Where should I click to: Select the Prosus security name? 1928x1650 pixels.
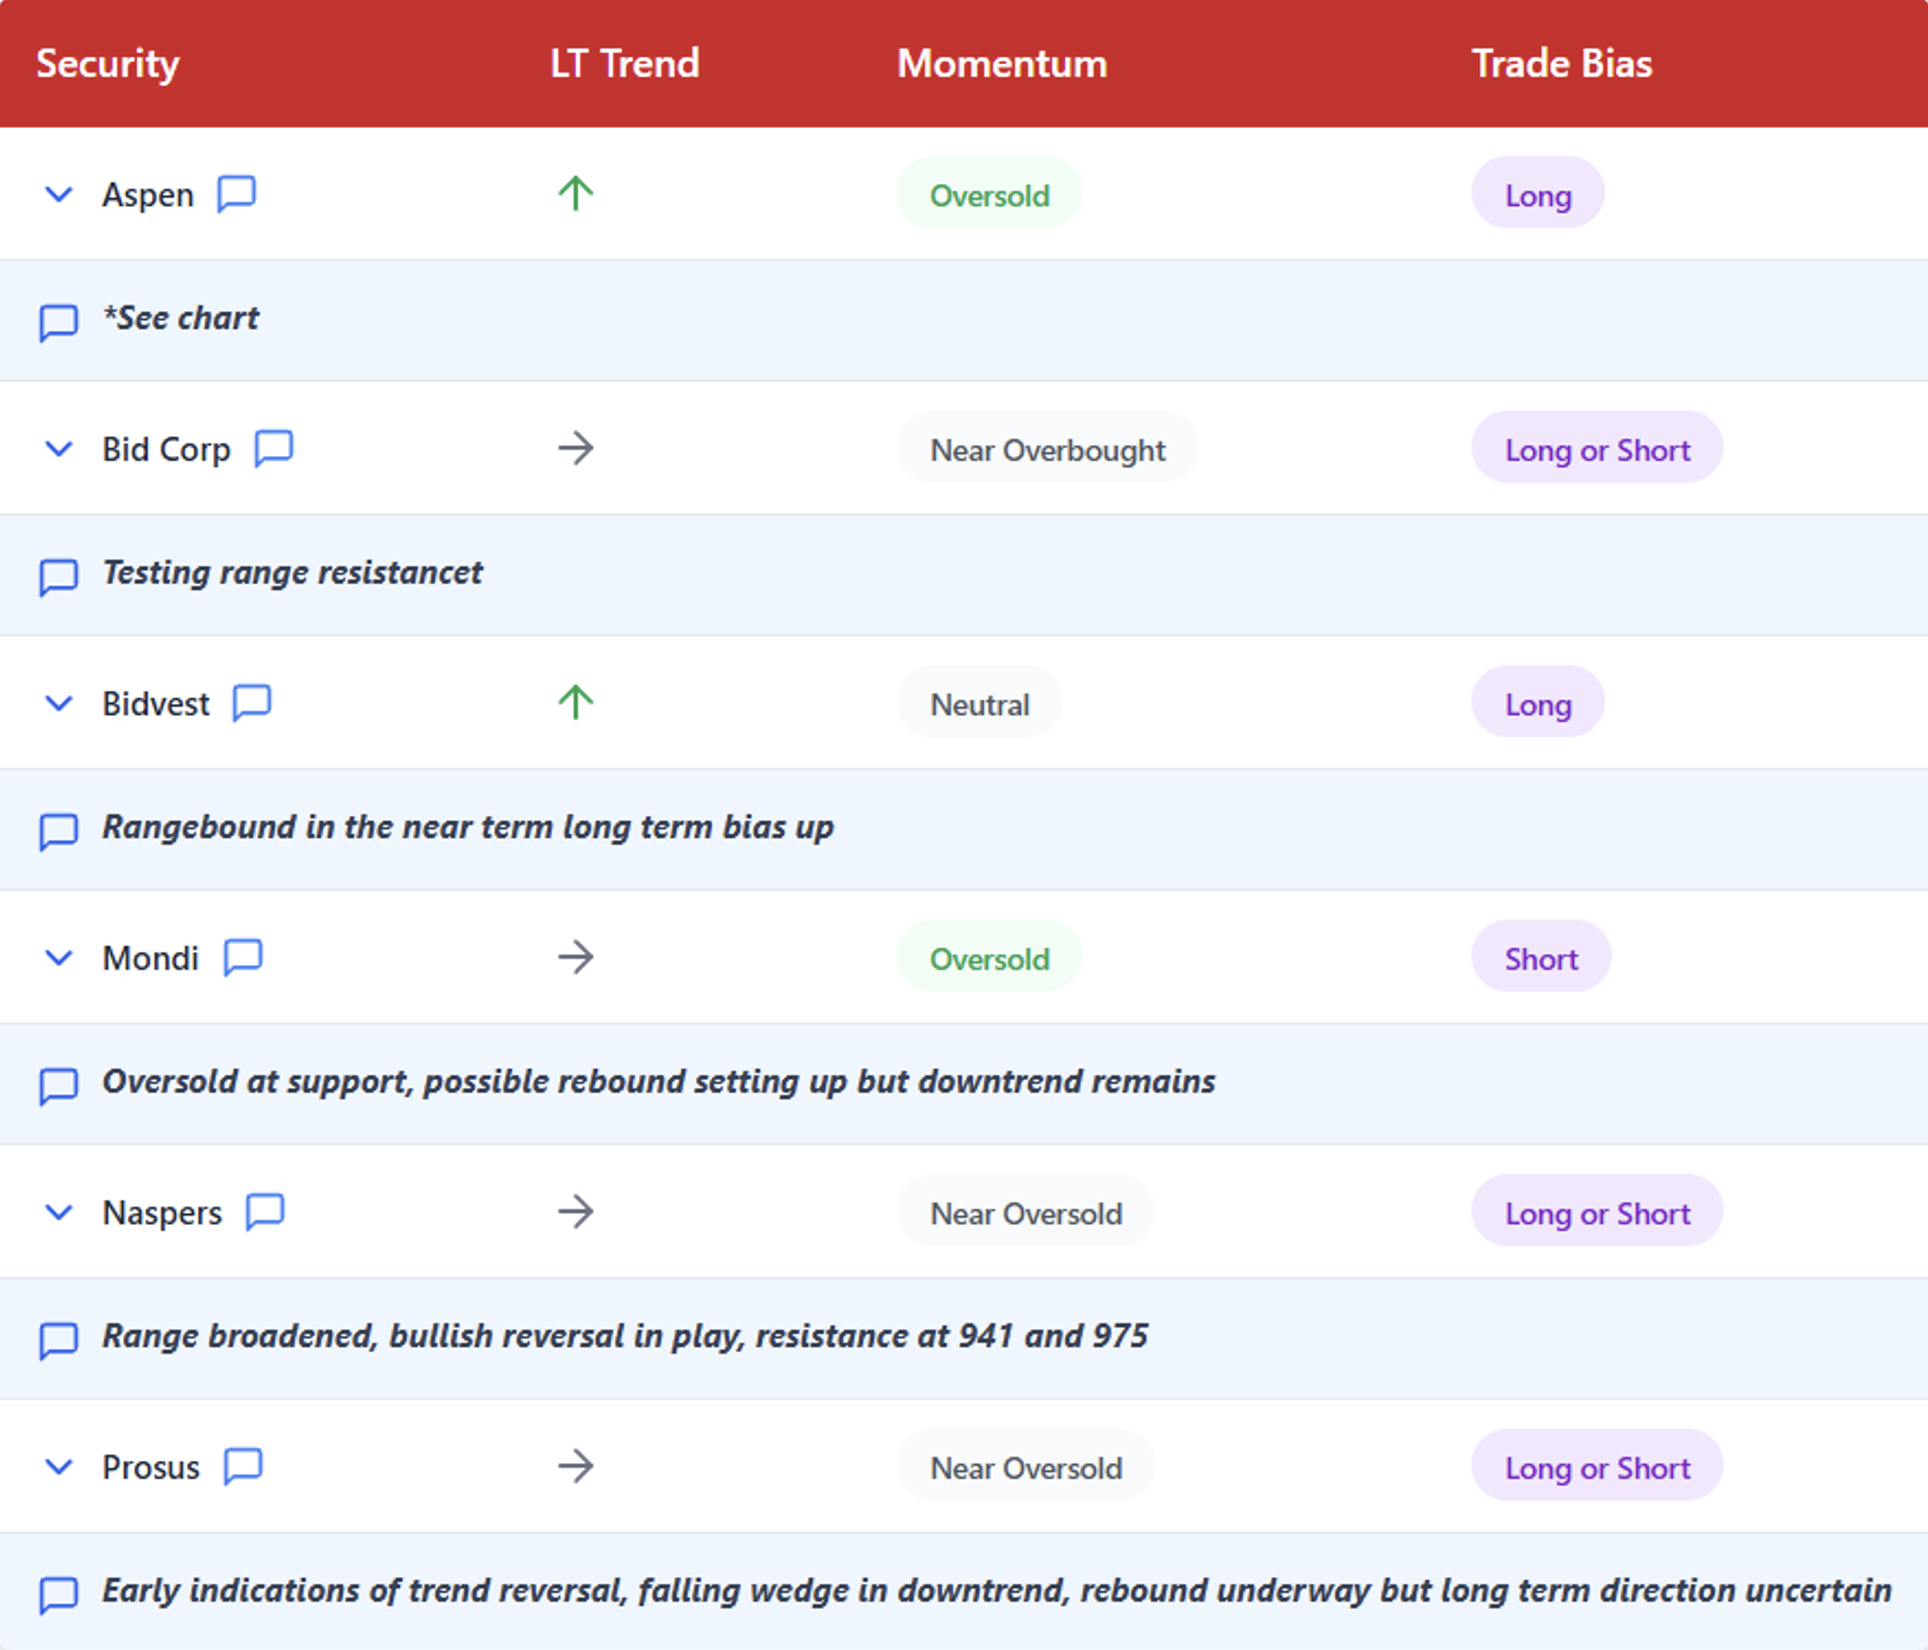click(x=151, y=1467)
